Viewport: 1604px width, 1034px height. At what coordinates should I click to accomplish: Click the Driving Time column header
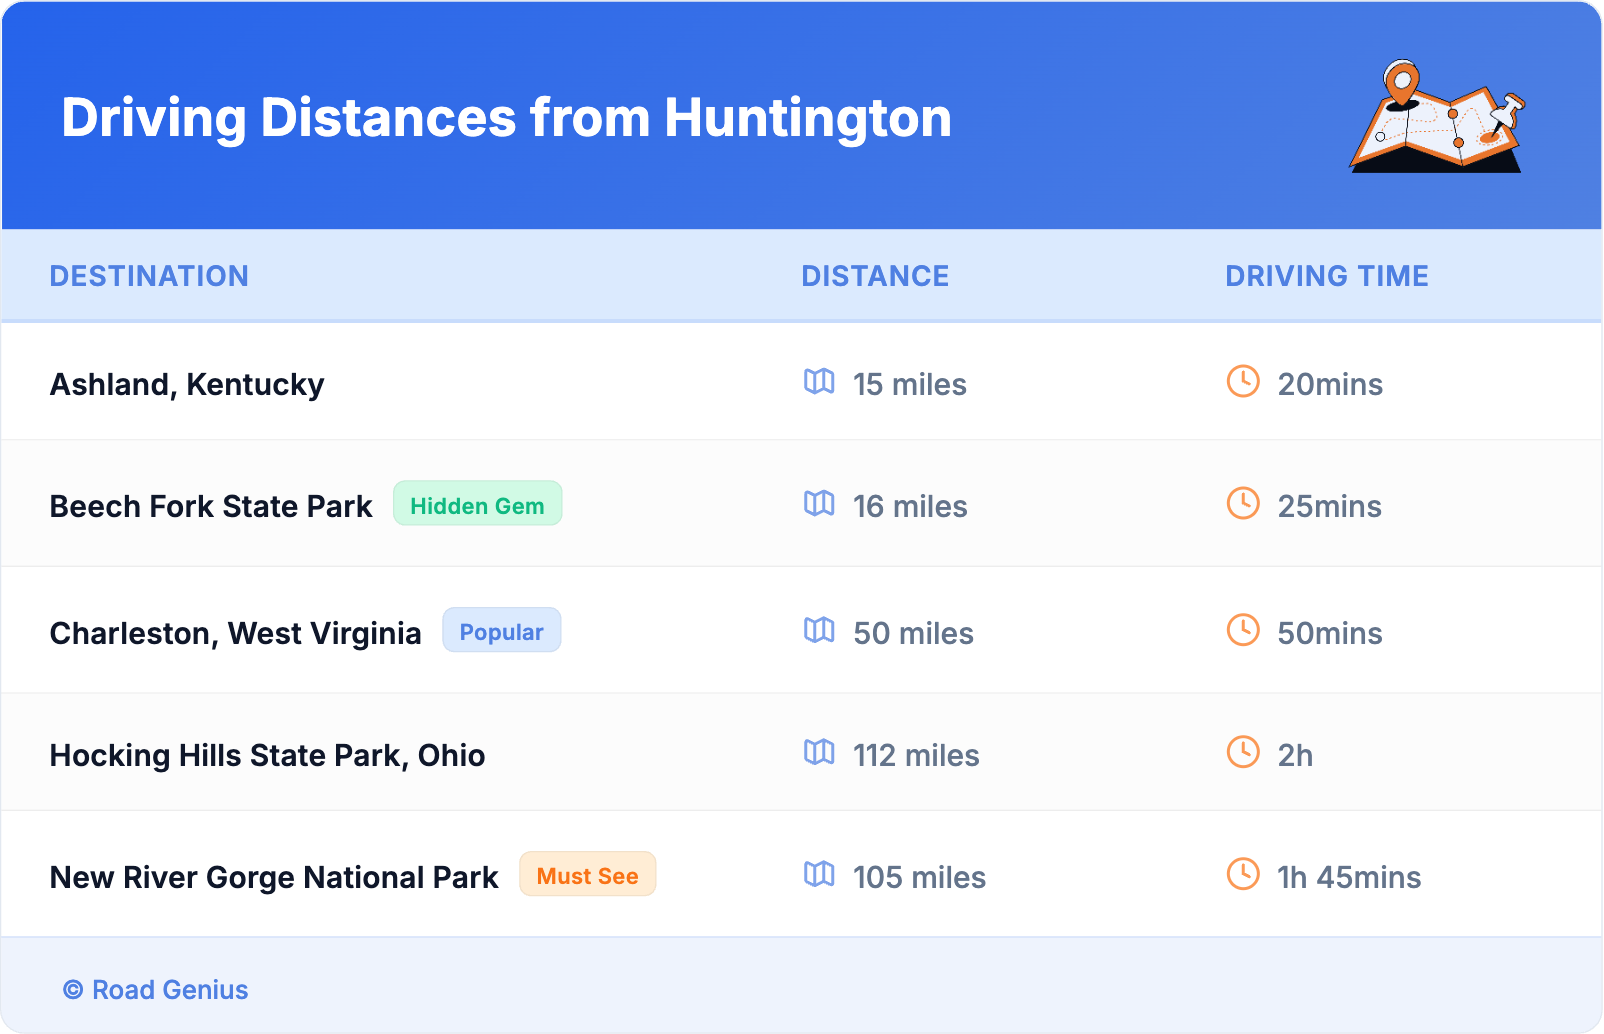coord(1326,276)
